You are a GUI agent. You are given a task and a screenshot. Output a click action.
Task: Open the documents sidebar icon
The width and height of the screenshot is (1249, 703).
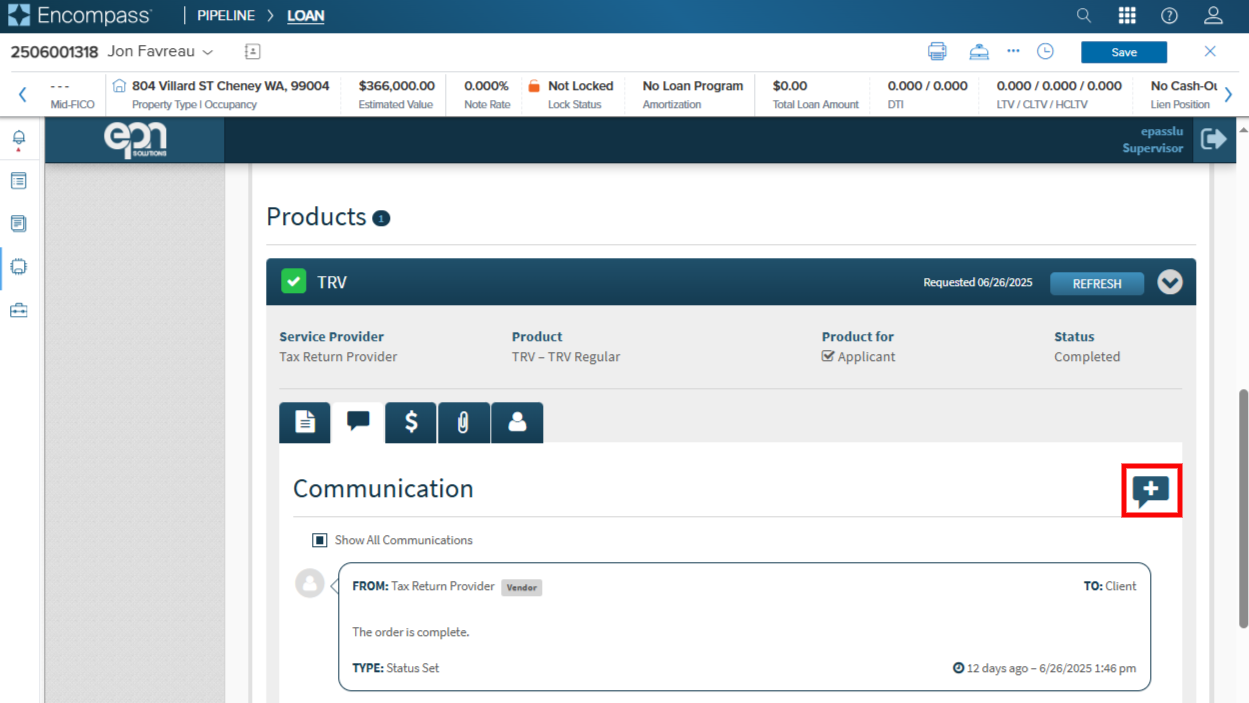(x=18, y=224)
